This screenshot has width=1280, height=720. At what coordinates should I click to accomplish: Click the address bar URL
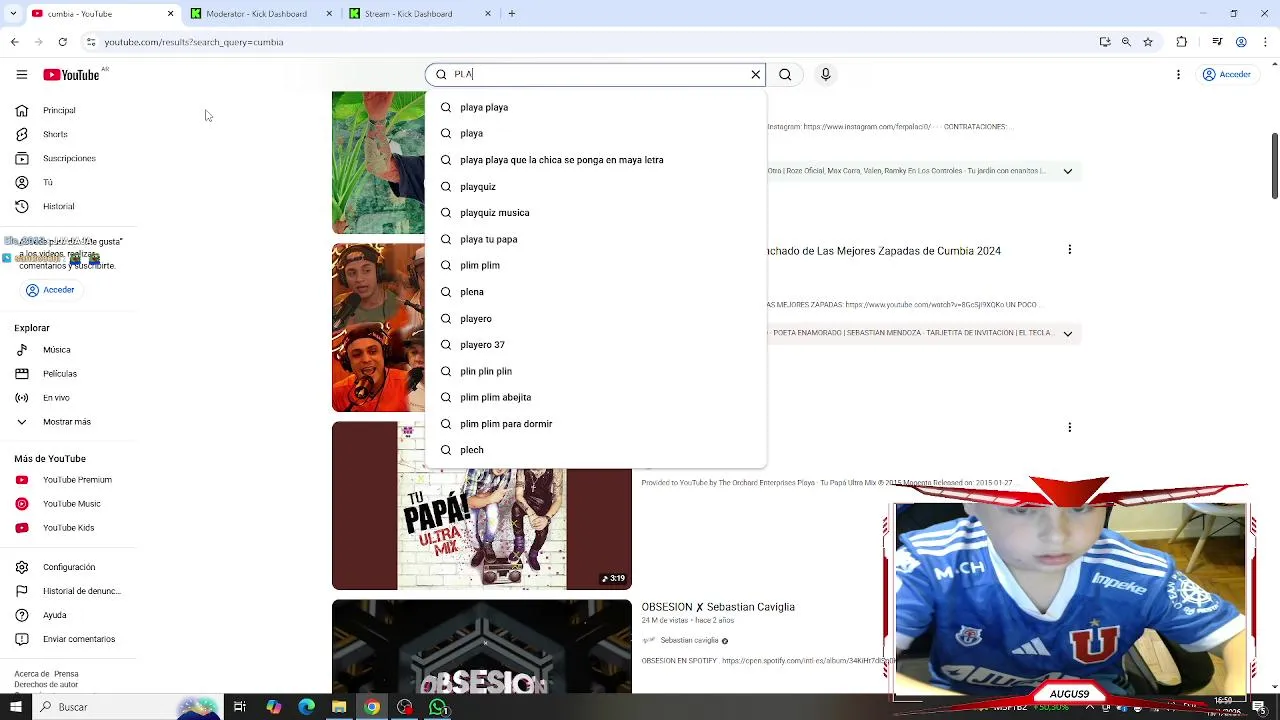(x=194, y=42)
